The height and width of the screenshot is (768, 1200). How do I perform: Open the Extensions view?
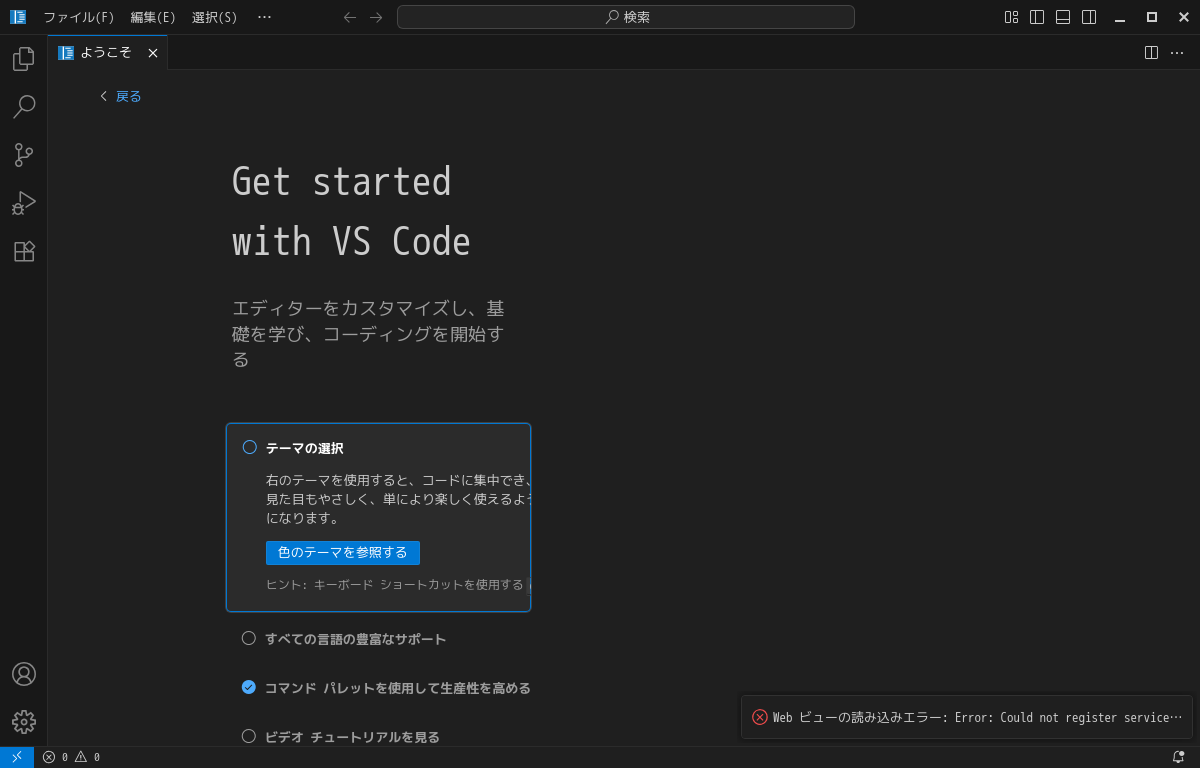(23, 251)
